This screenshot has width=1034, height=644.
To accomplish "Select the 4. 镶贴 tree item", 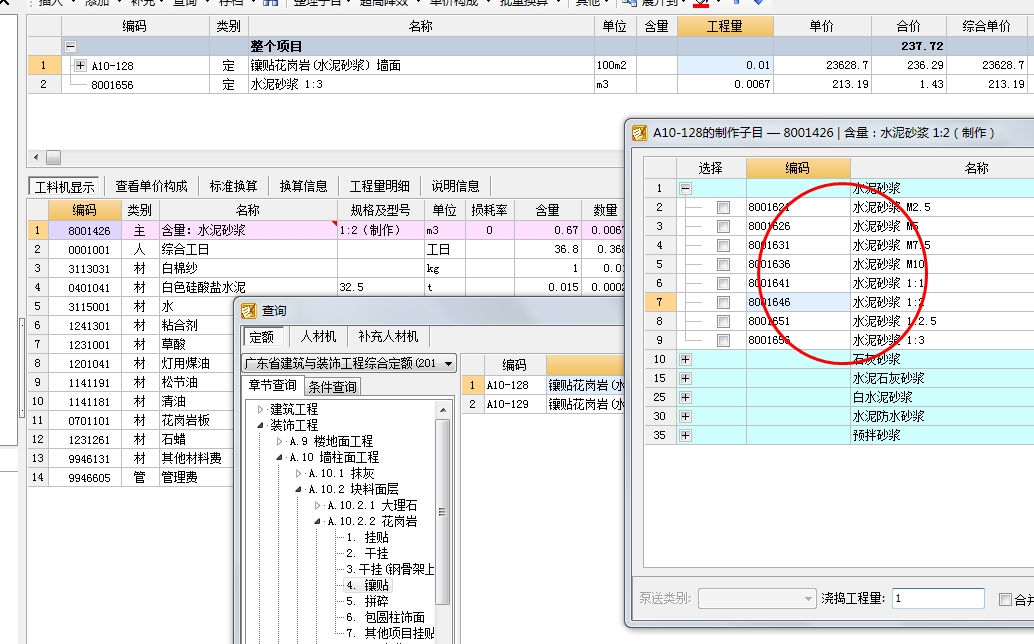I will 368,585.
